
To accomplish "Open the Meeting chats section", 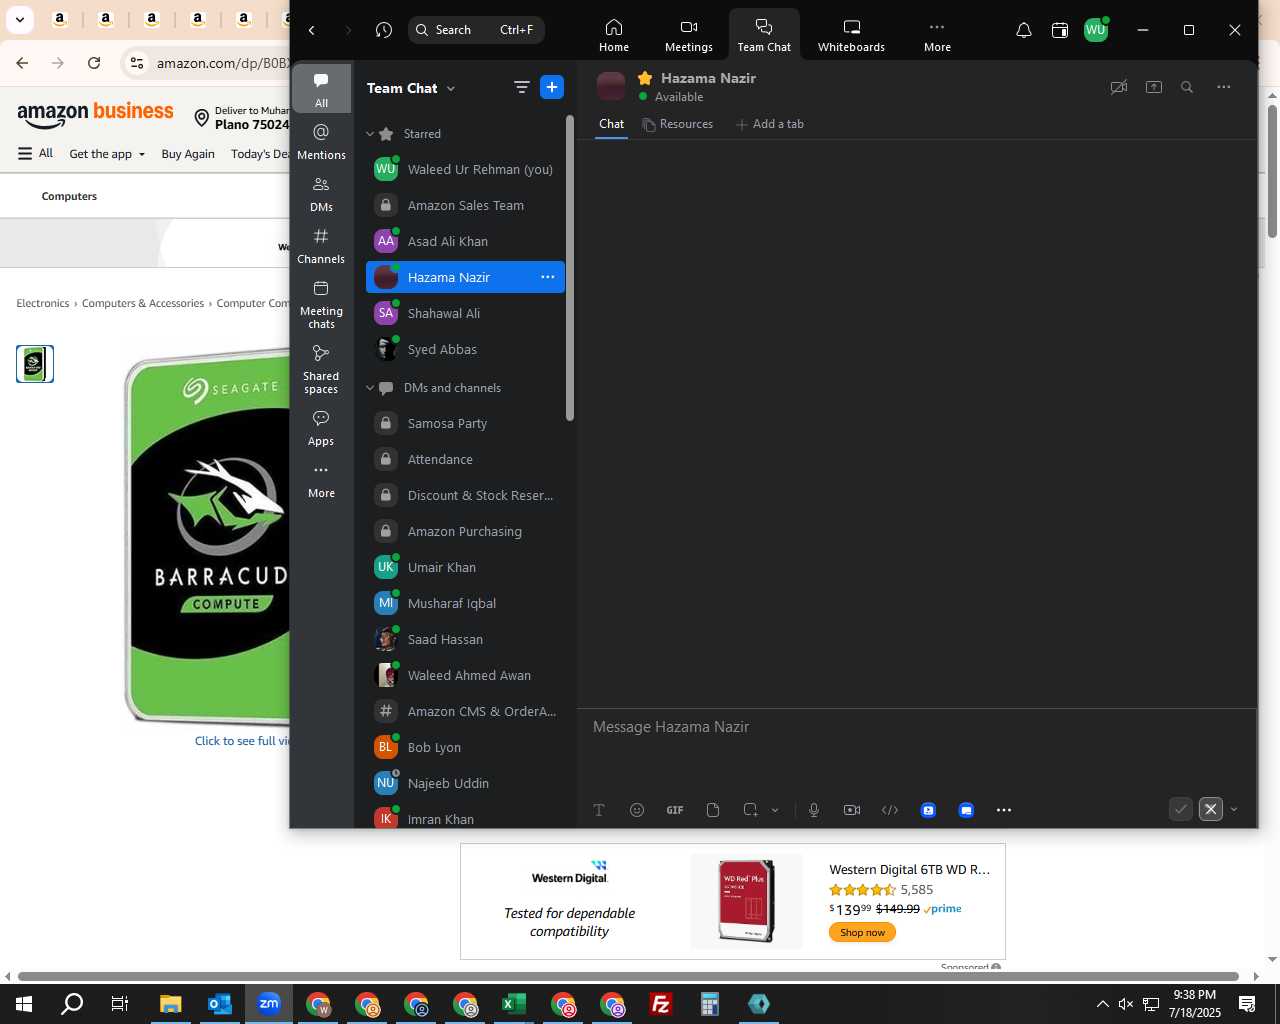I will pyautogui.click(x=321, y=303).
